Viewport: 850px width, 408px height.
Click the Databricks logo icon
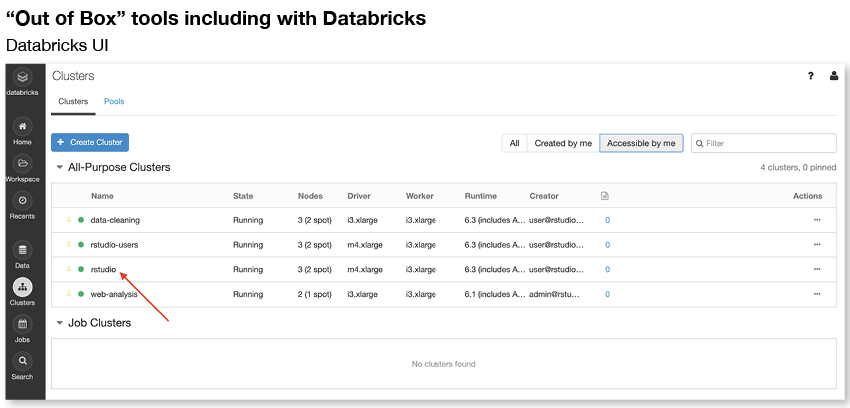[22, 77]
